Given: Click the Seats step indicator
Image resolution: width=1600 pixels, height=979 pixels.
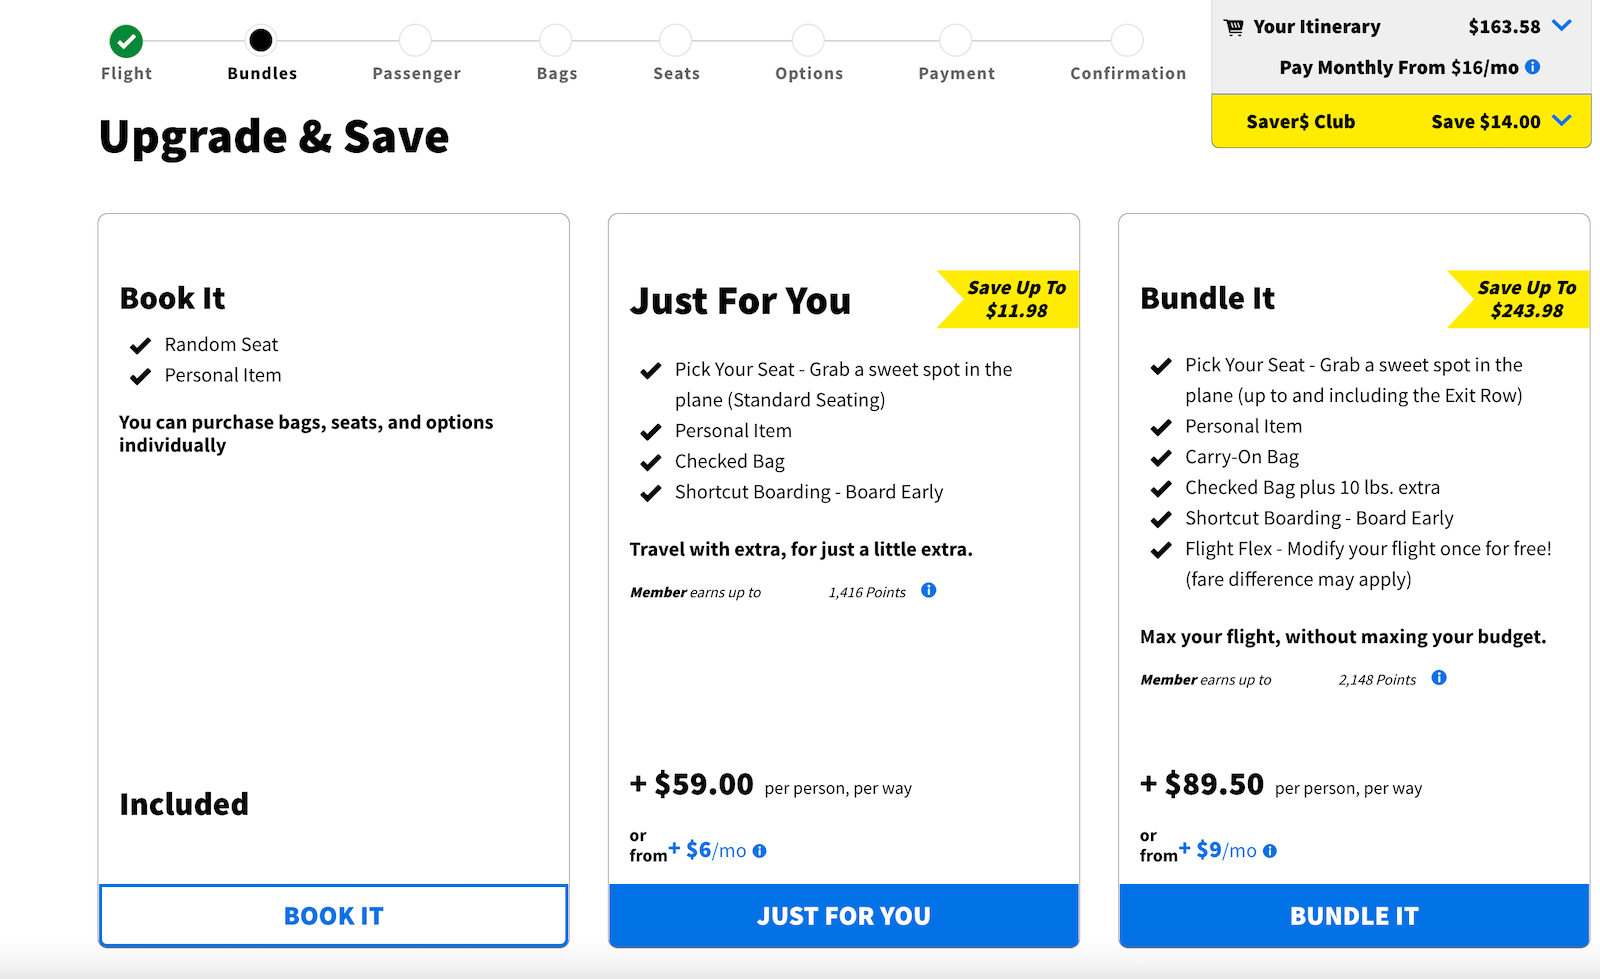Looking at the screenshot, I should point(676,43).
